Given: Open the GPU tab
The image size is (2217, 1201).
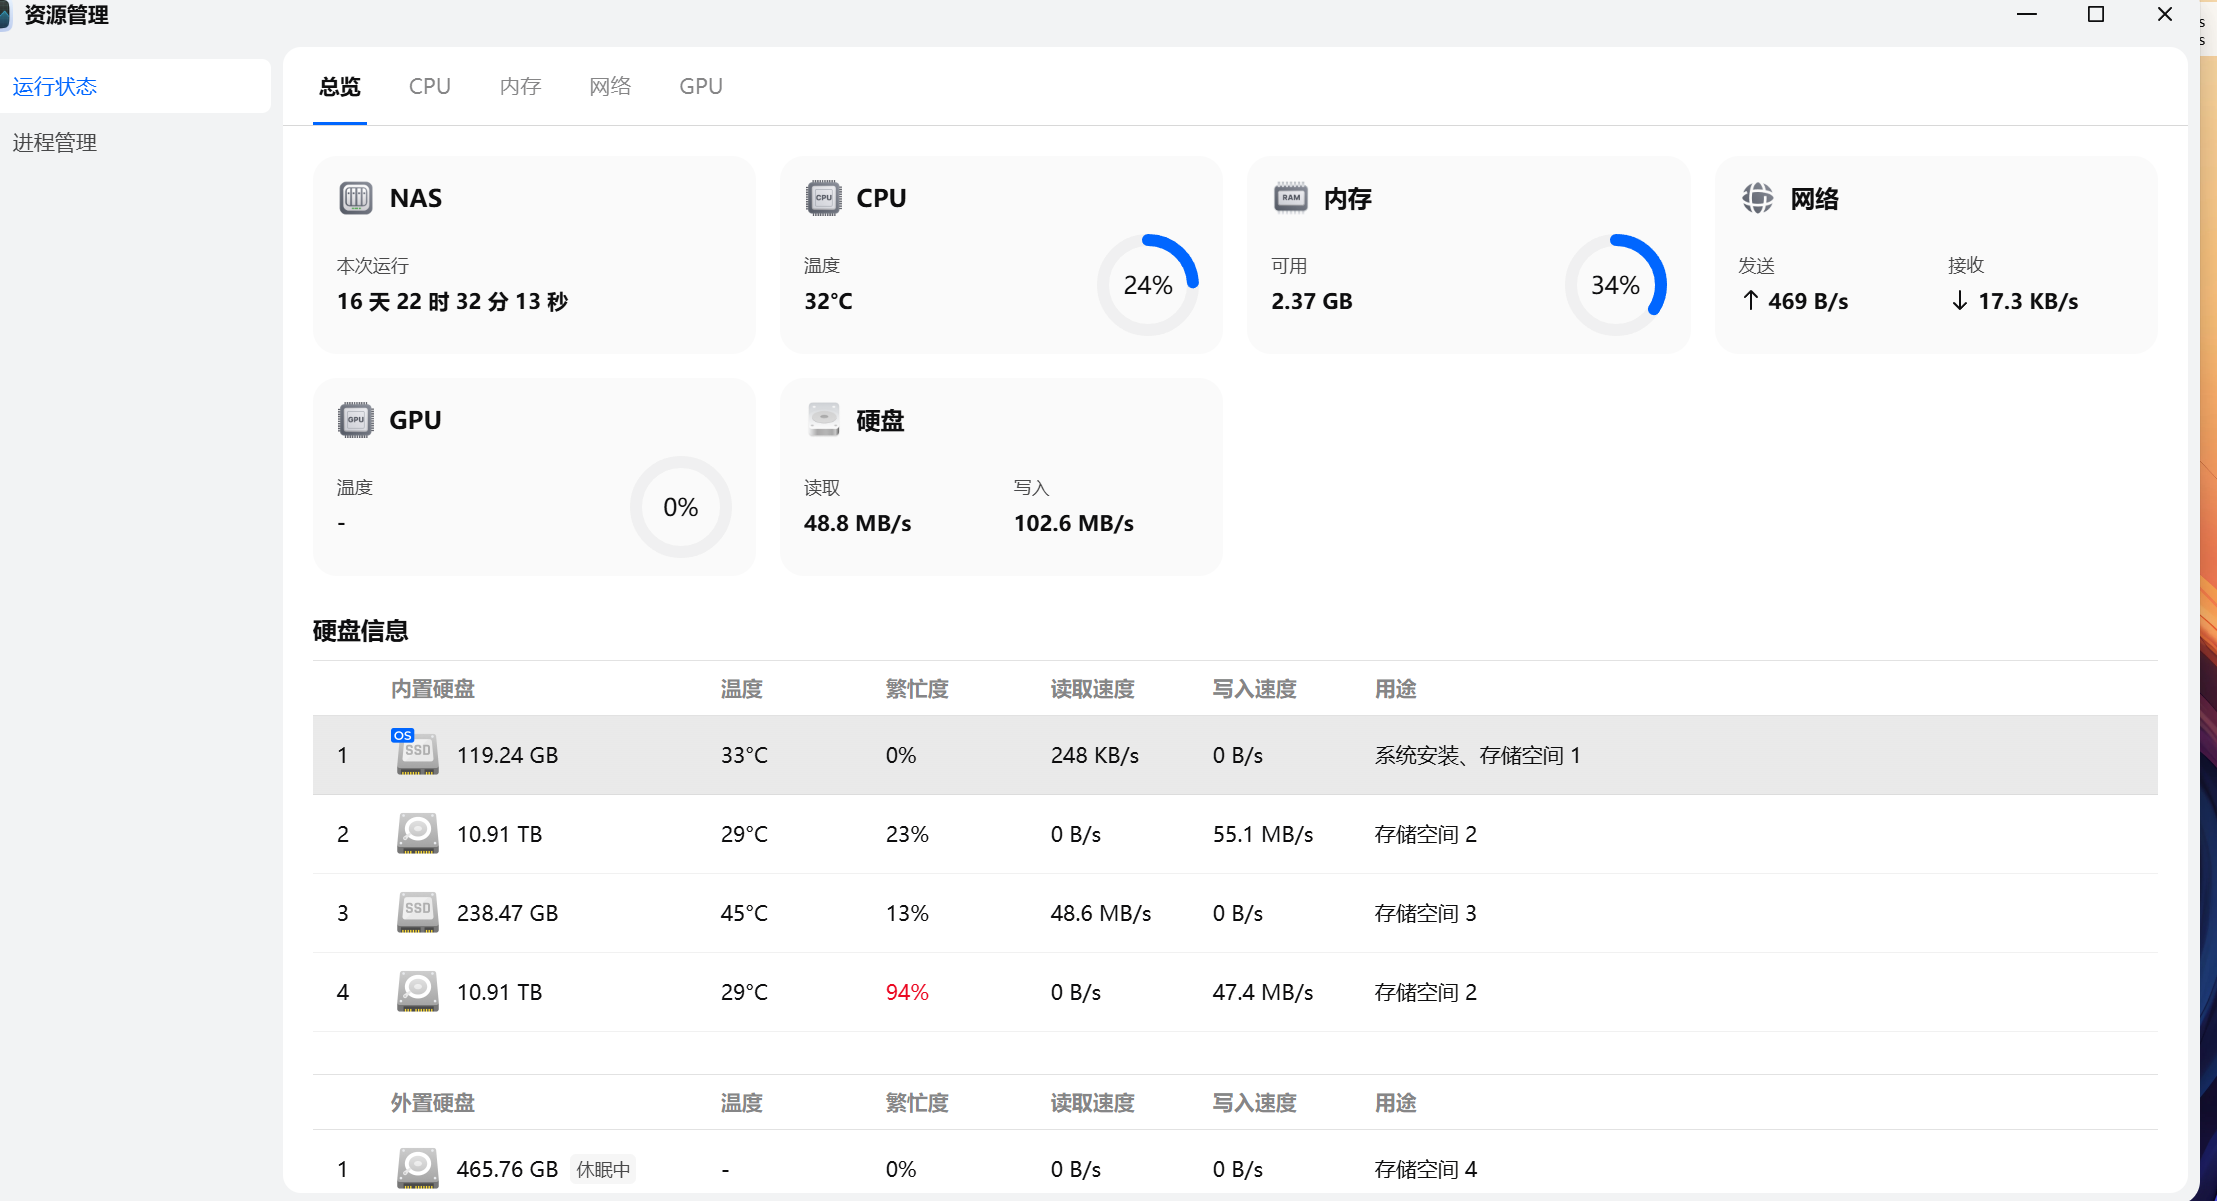Looking at the screenshot, I should click(700, 86).
